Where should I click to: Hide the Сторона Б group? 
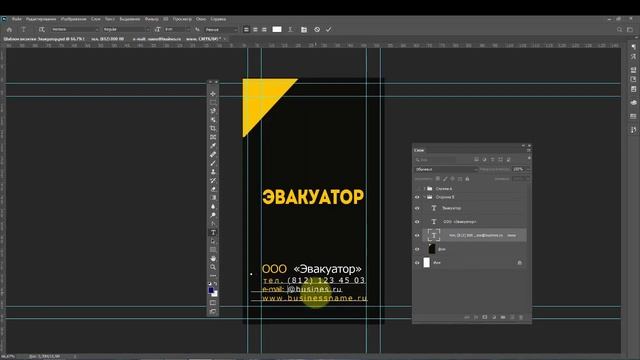[x=417, y=197]
